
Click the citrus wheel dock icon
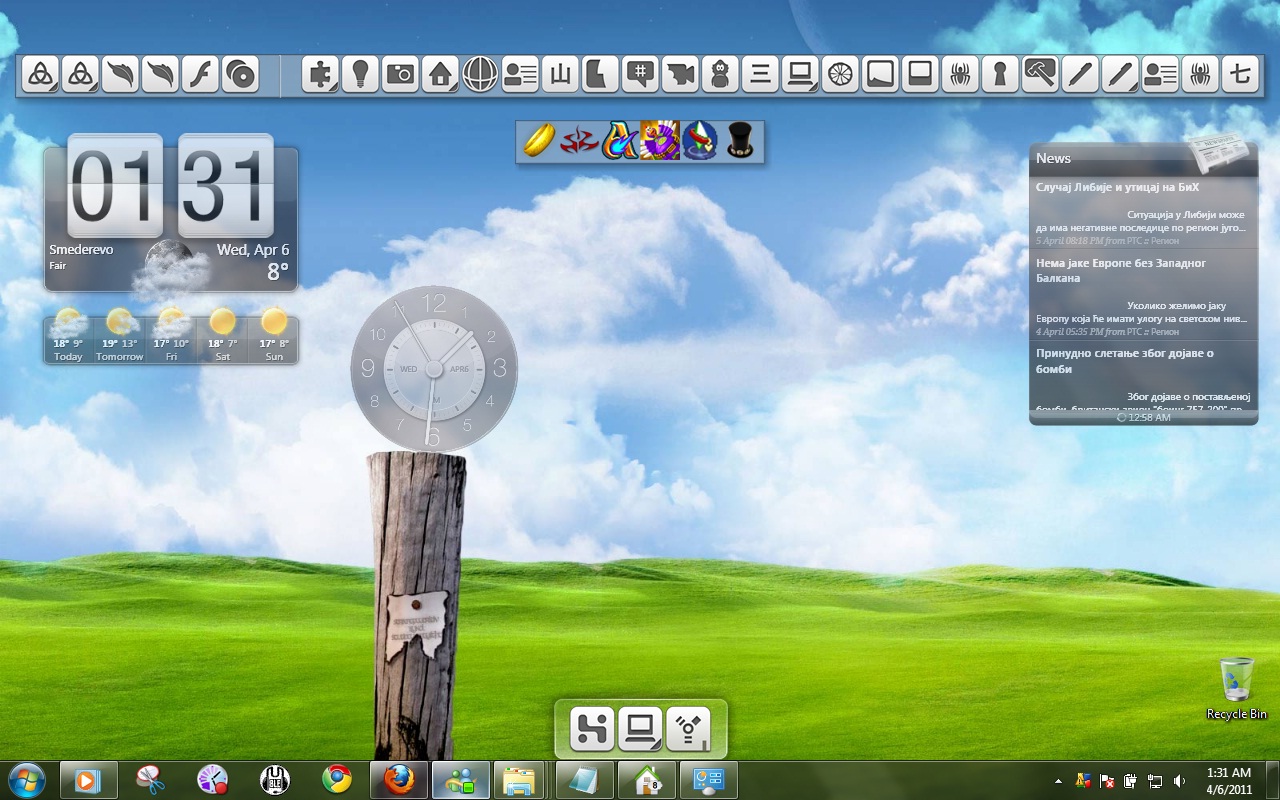pos(840,75)
